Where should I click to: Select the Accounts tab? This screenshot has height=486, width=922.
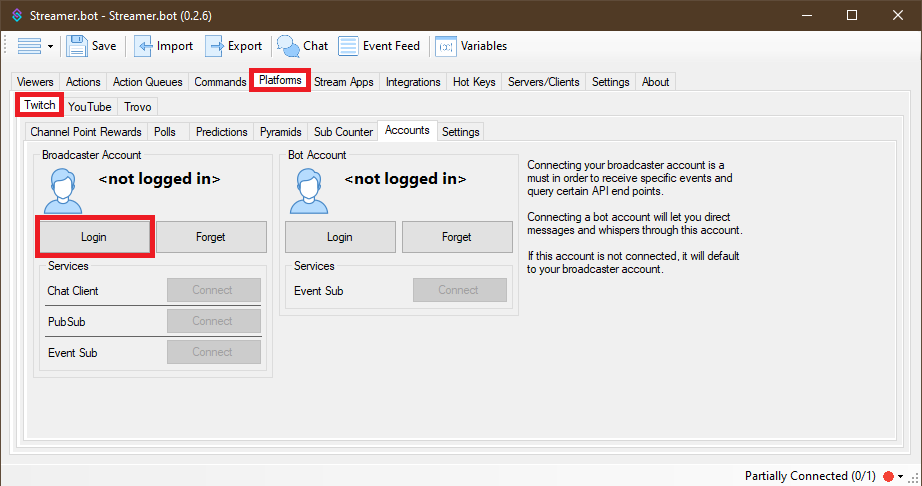(x=407, y=130)
